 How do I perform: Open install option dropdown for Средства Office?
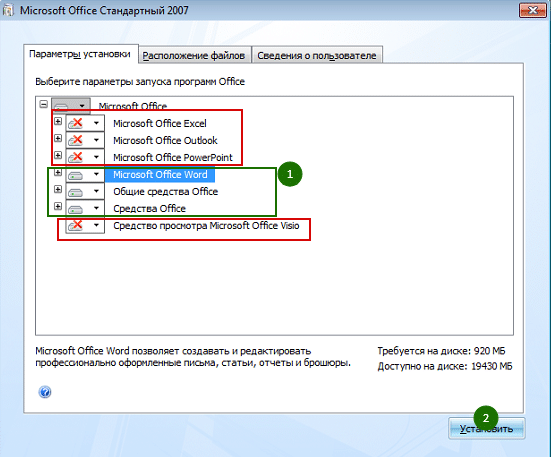point(85,208)
